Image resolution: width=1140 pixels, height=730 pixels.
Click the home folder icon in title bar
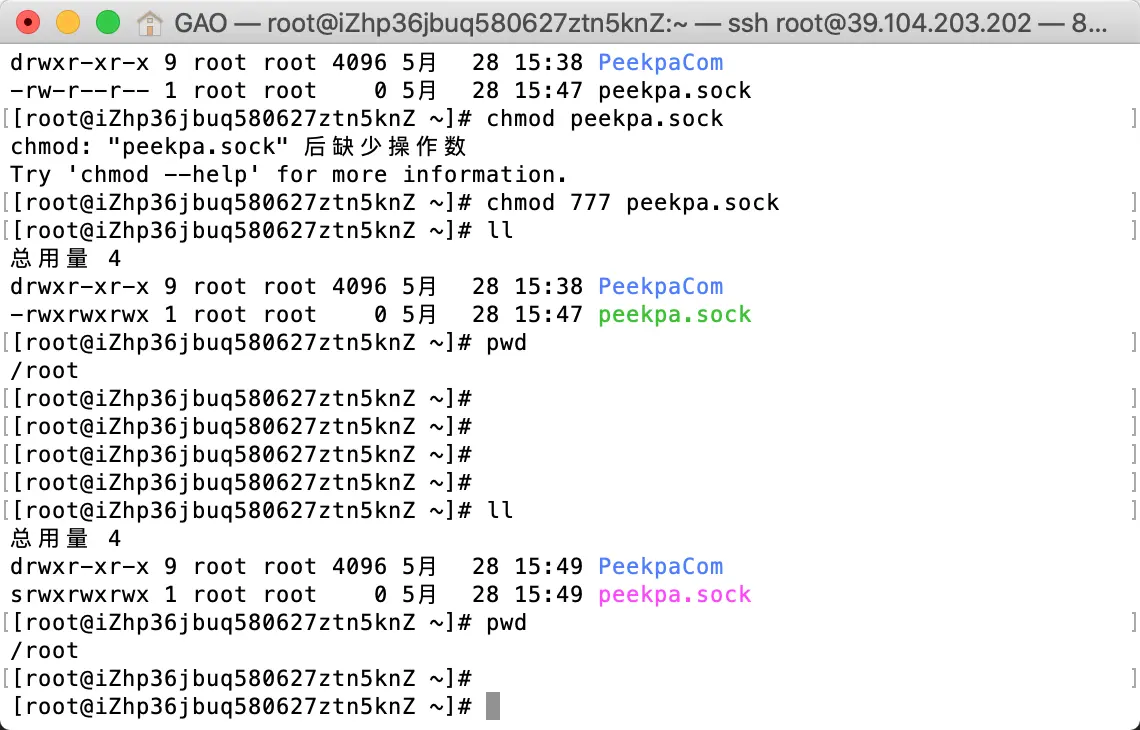click(149, 23)
